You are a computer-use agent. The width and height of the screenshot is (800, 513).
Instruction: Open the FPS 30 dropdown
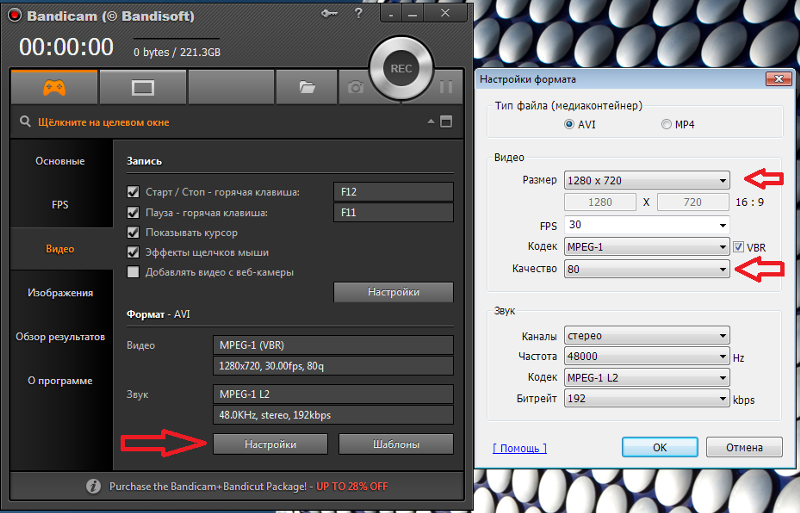[646, 225]
